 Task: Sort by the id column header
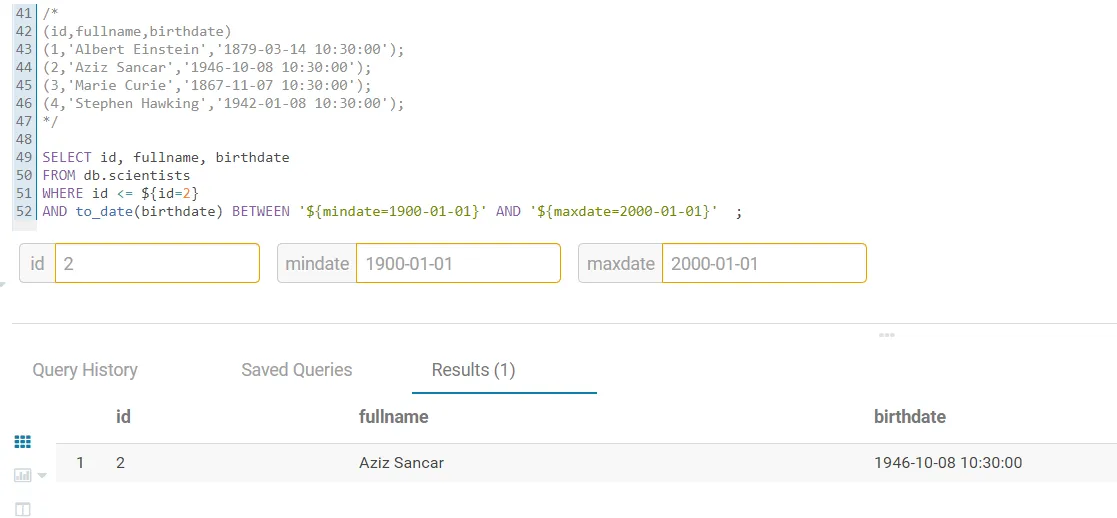[x=123, y=417]
